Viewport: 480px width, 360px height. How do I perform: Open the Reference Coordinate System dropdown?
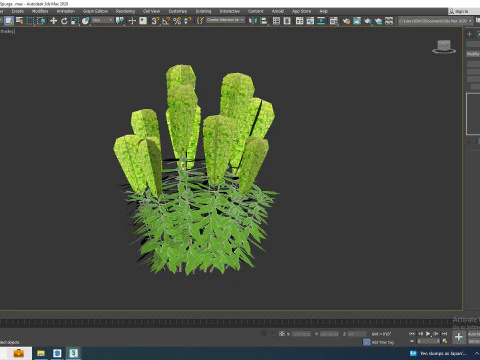tap(103, 21)
